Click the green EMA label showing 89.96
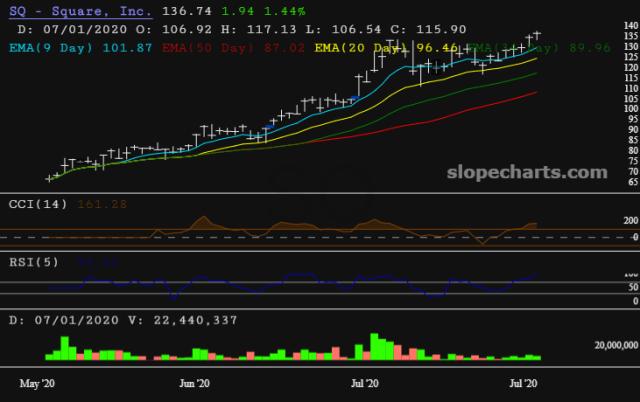 click(x=558, y=46)
